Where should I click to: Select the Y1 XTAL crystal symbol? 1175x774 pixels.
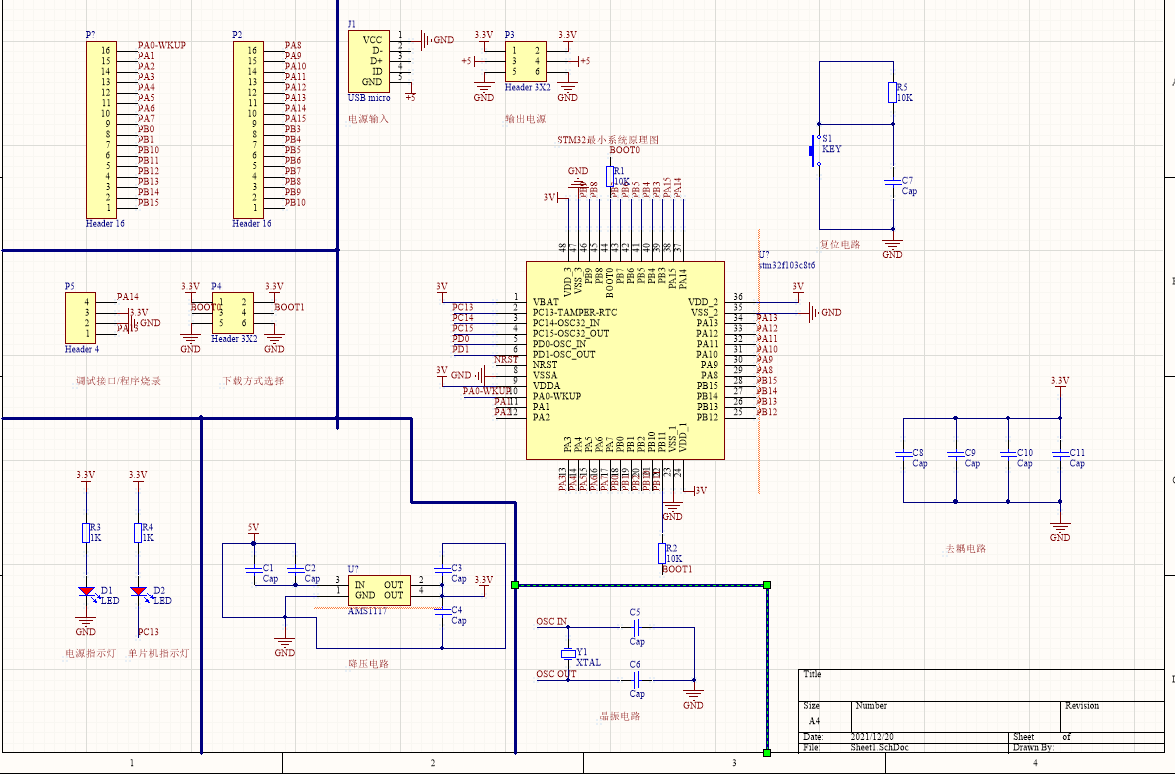pyautogui.click(x=568, y=654)
